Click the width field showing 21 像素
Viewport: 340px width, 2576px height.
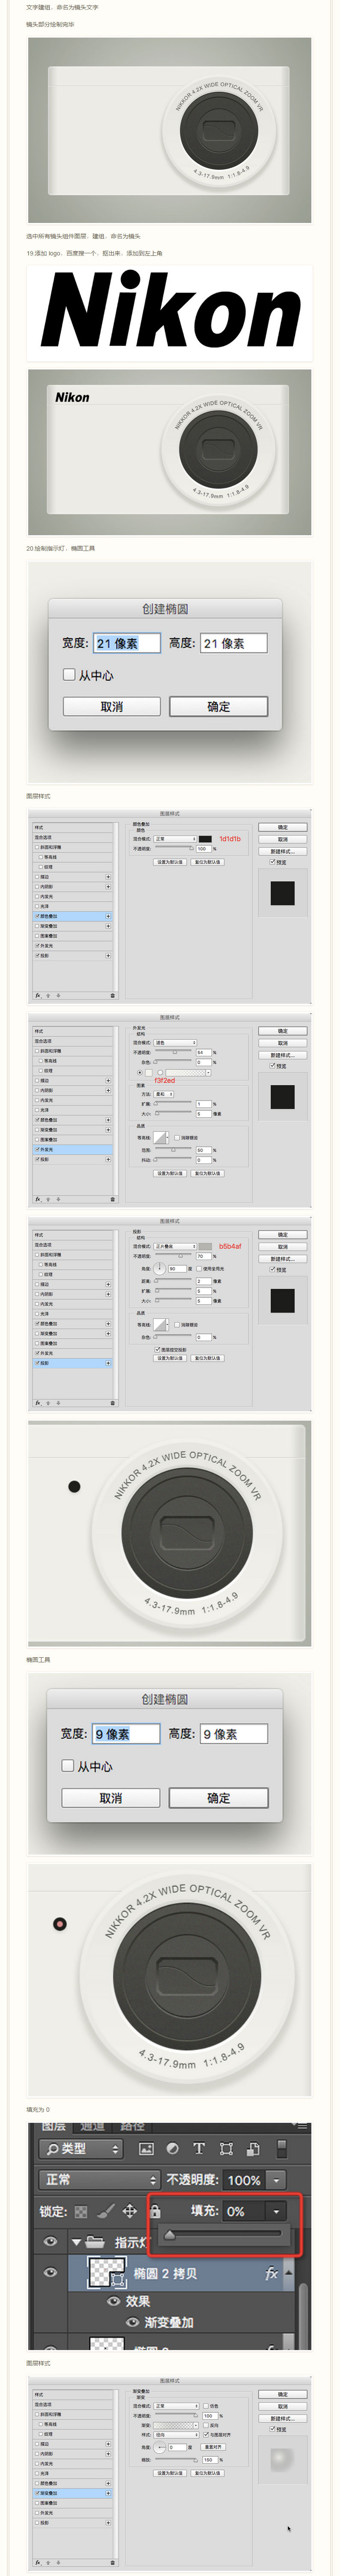pos(127,643)
